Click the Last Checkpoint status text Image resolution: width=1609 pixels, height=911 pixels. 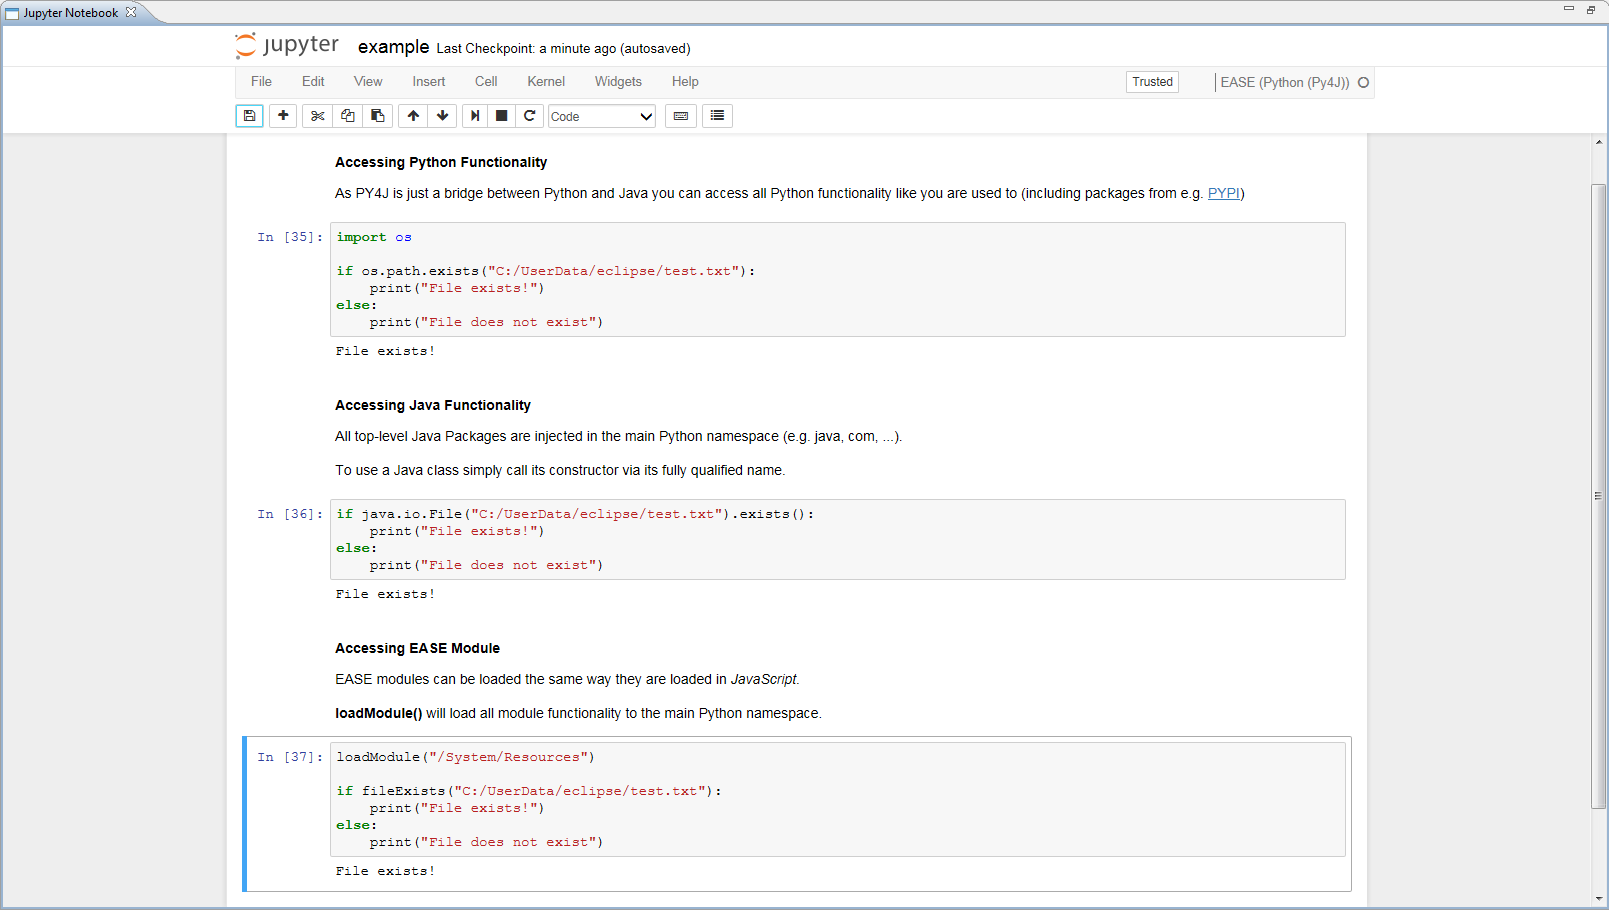tap(563, 49)
